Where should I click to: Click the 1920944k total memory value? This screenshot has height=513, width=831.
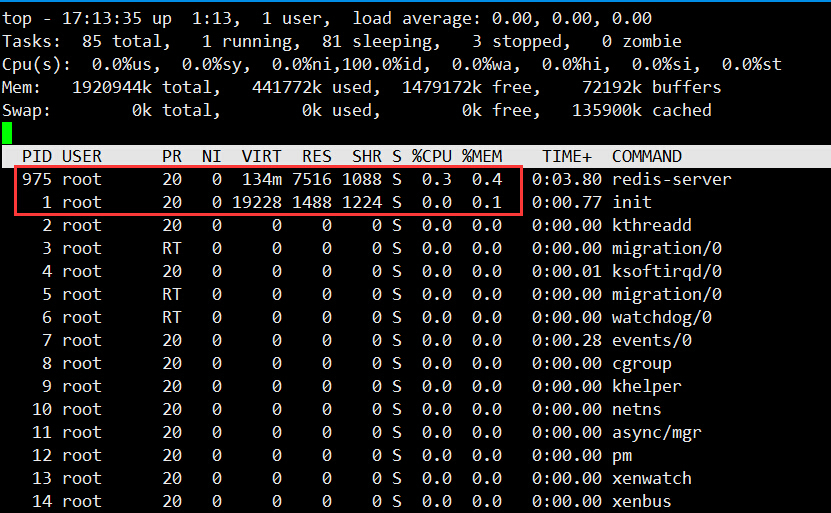tap(116, 87)
